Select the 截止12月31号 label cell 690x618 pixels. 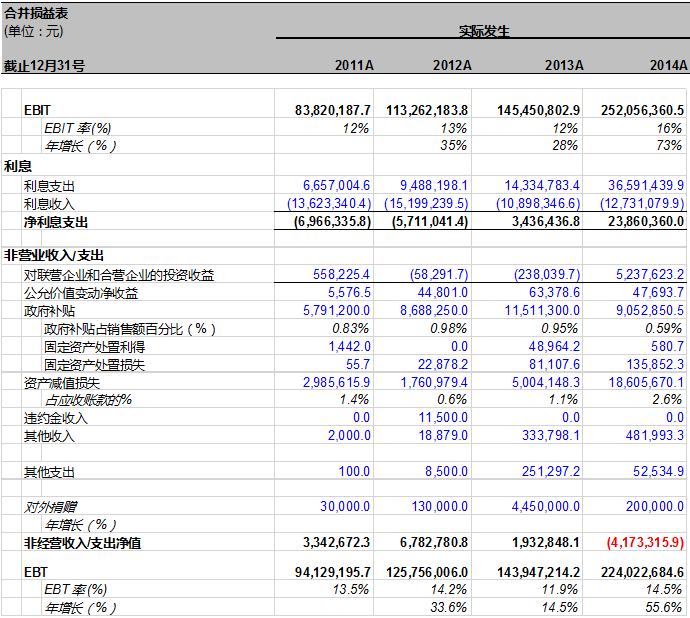(43, 65)
